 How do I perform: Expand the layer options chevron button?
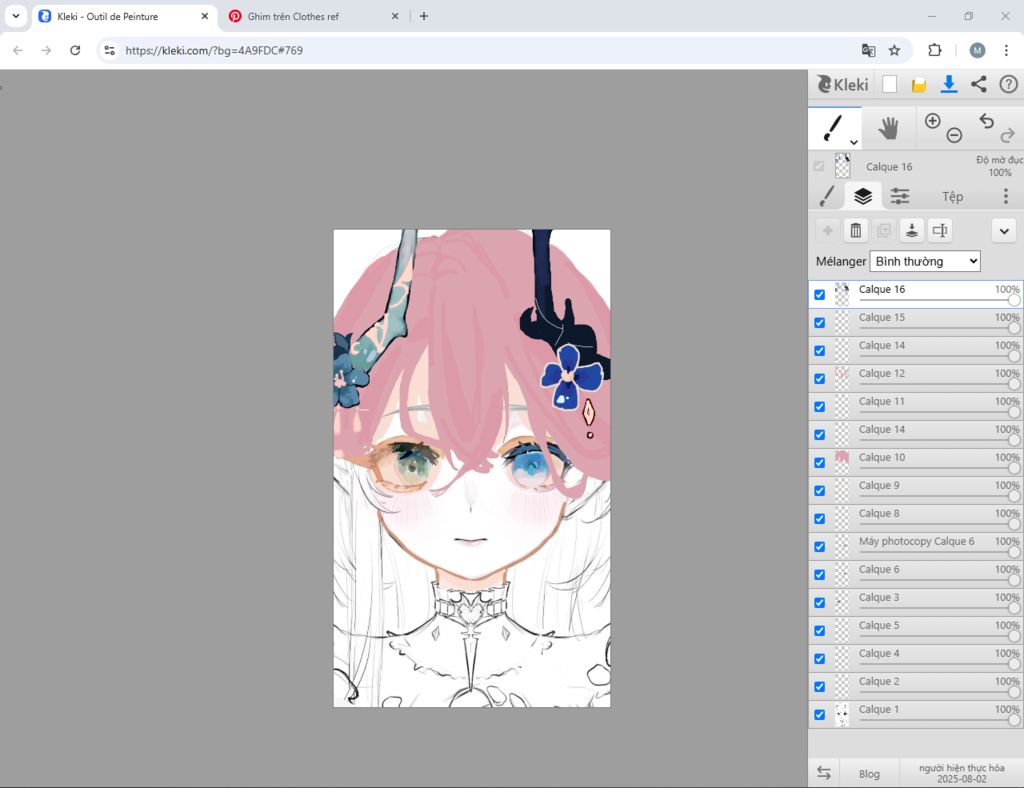(x=1004, y=230)
